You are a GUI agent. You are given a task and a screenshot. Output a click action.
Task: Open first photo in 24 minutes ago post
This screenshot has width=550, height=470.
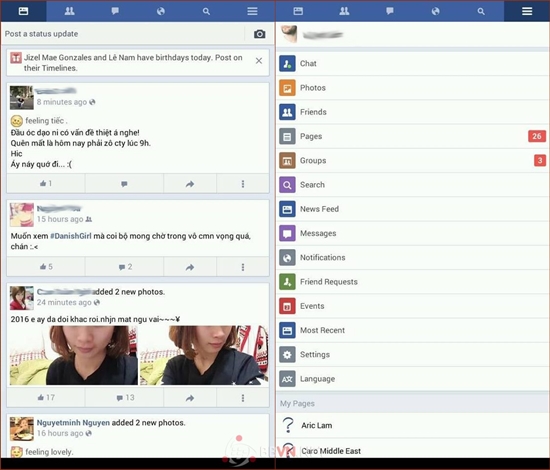[x=74, y=355]
